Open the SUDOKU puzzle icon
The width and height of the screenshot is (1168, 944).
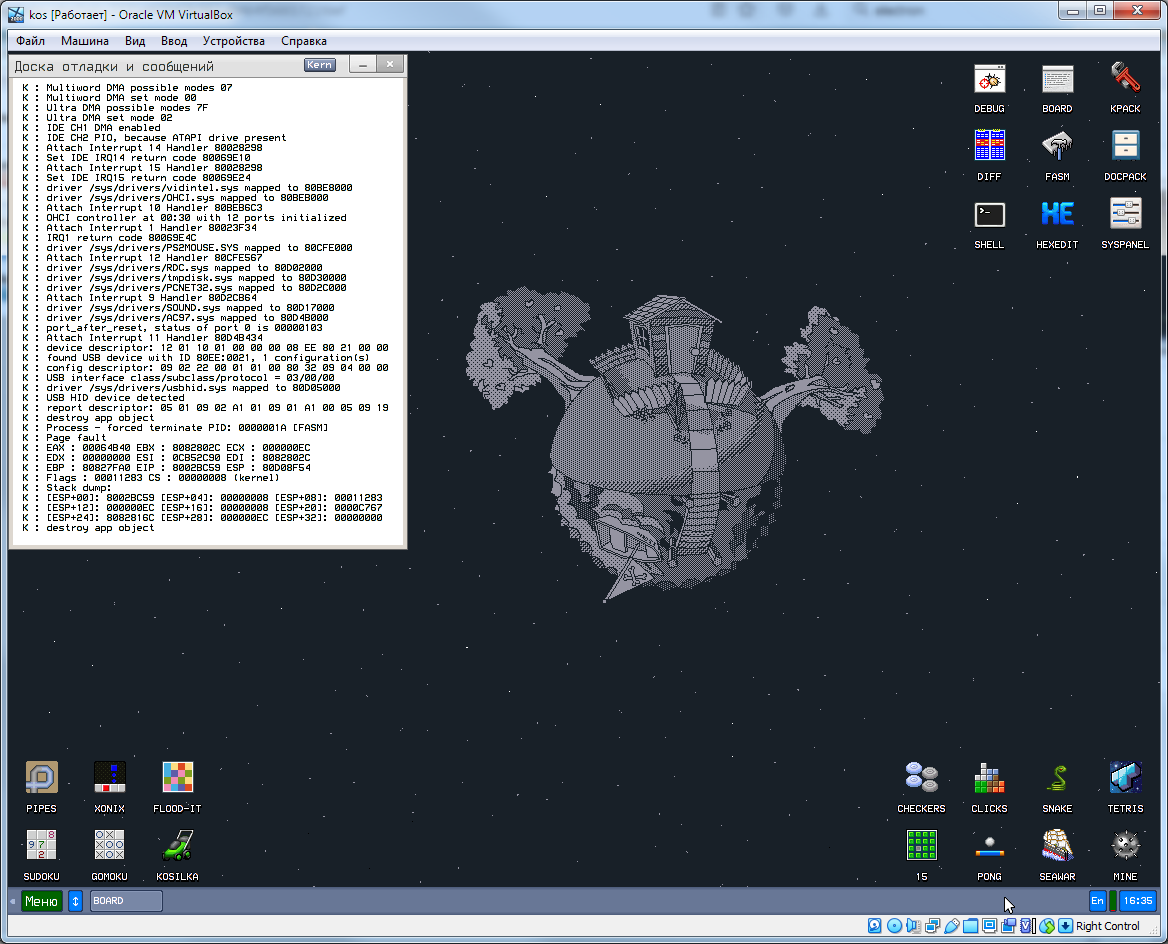[x=41, y=848]
